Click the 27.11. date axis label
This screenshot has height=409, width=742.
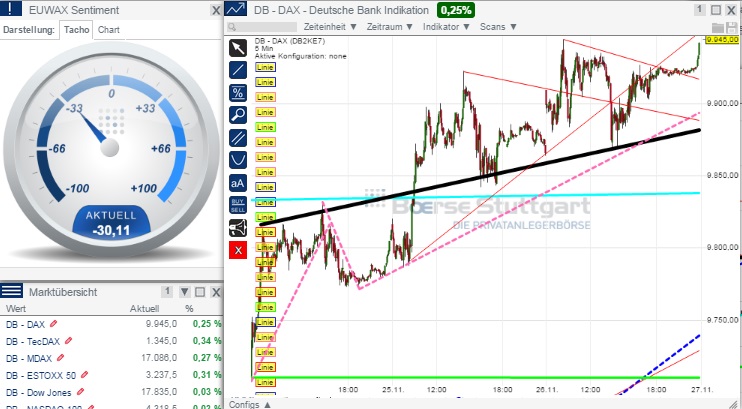click(701, 390)
